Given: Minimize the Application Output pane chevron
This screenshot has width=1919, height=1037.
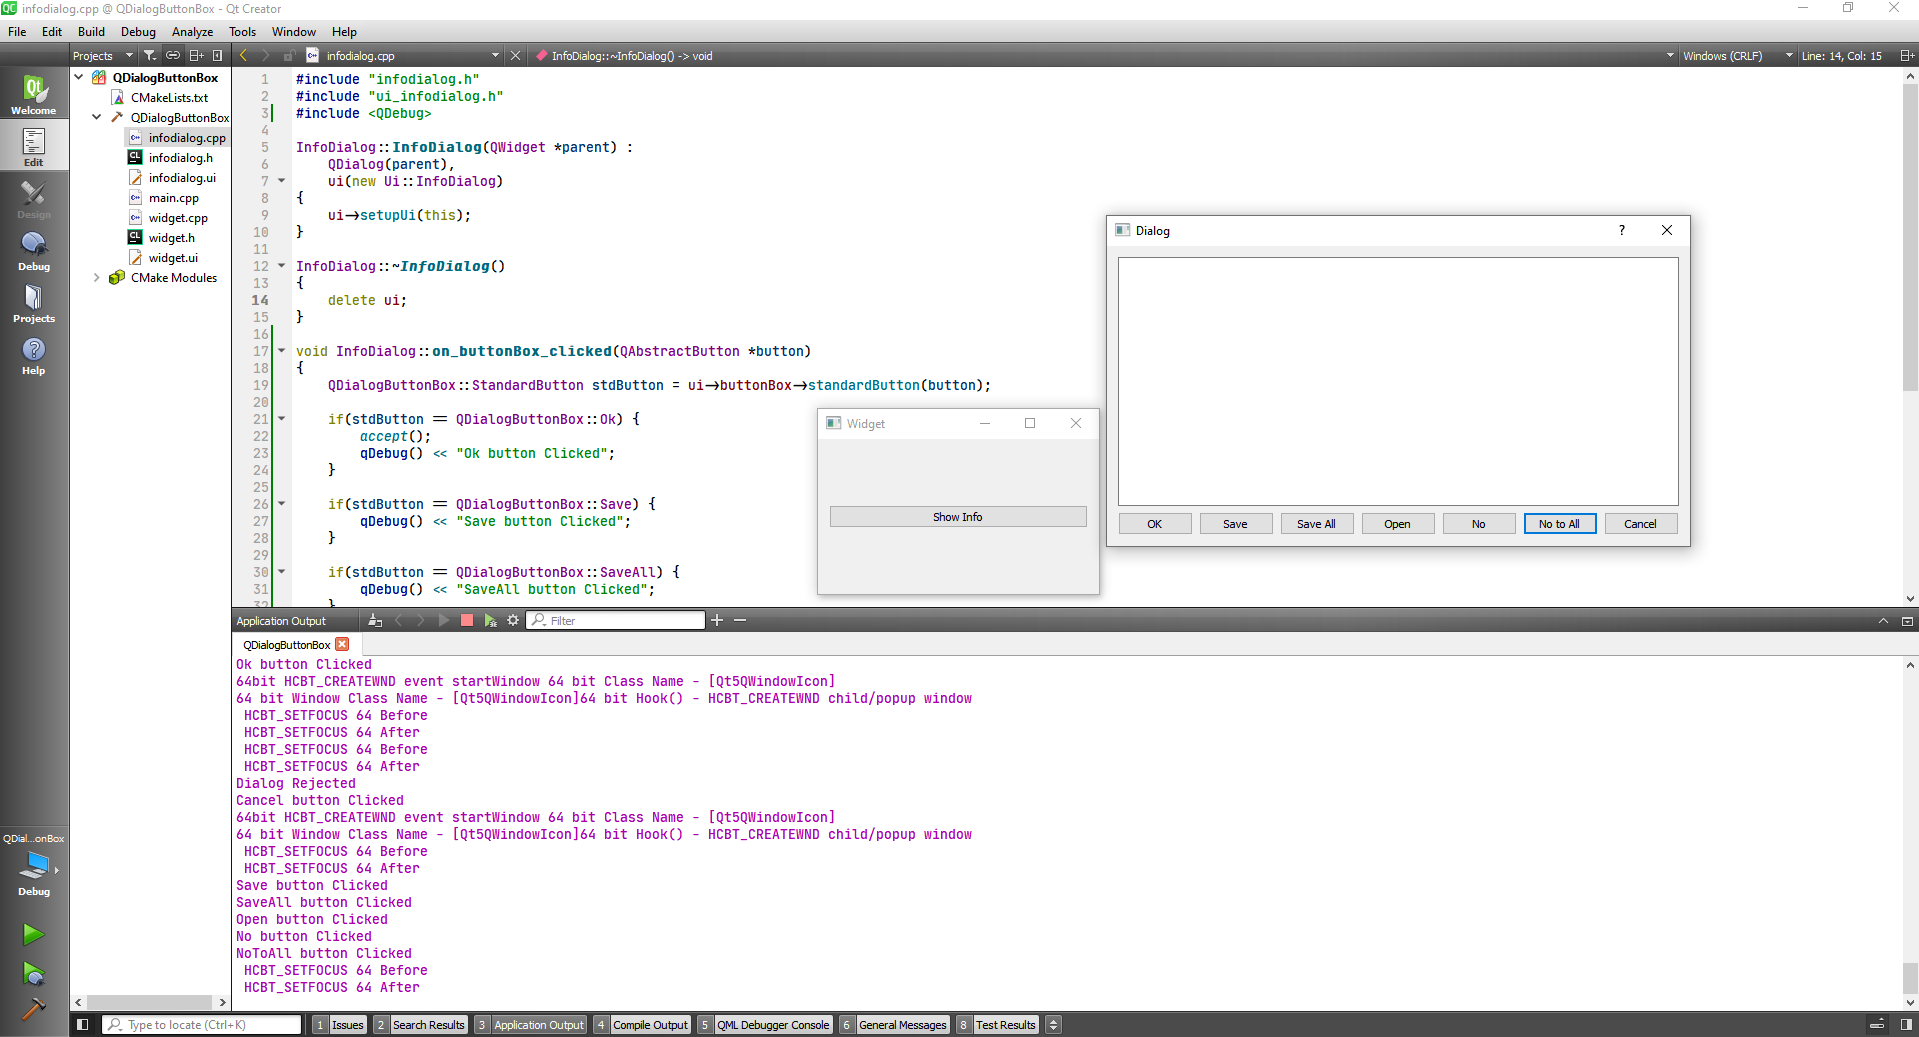Looking at the screenshot, I should pyautogui.click(x=1883, y=621).
